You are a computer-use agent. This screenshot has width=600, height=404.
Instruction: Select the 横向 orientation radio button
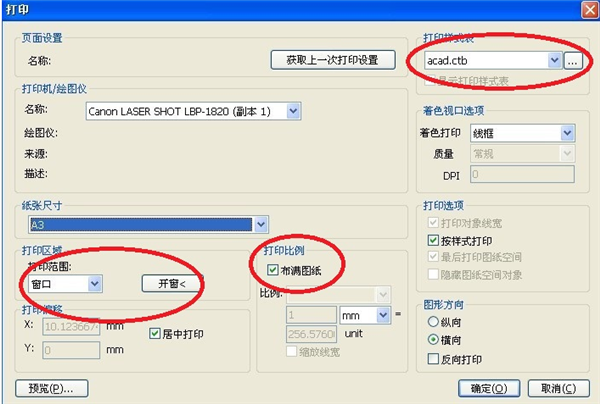click(x=433, y=339)
